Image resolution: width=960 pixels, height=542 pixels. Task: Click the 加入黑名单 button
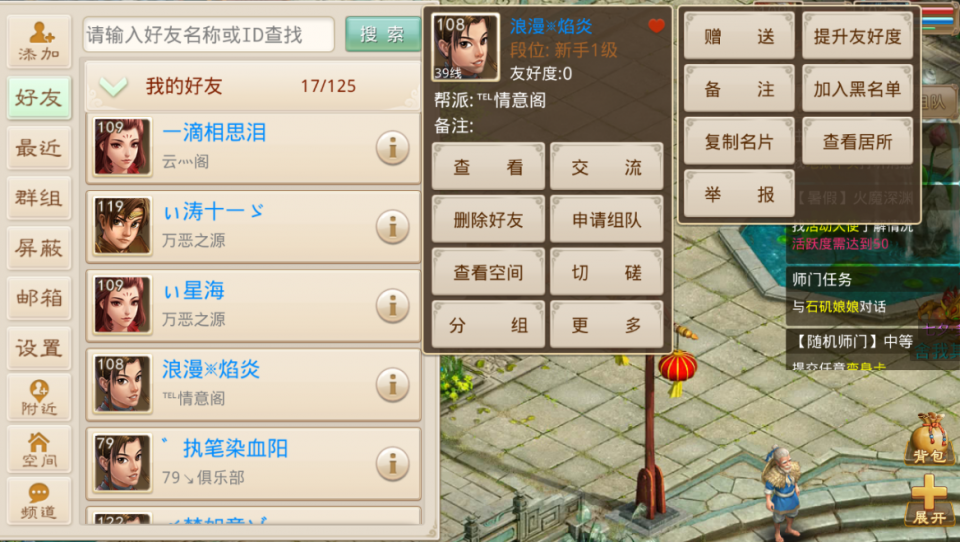857,89
